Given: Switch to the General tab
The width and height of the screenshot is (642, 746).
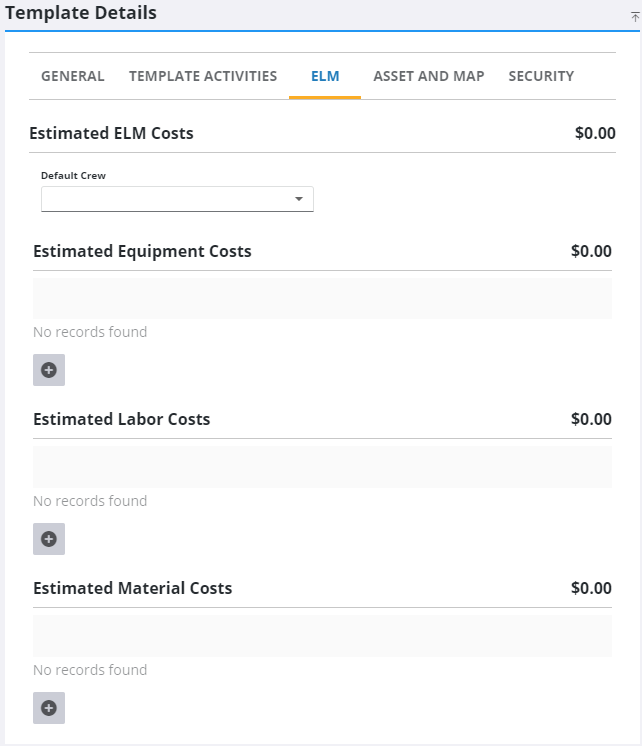Looking at the screenshot, I should click(73, 76).
